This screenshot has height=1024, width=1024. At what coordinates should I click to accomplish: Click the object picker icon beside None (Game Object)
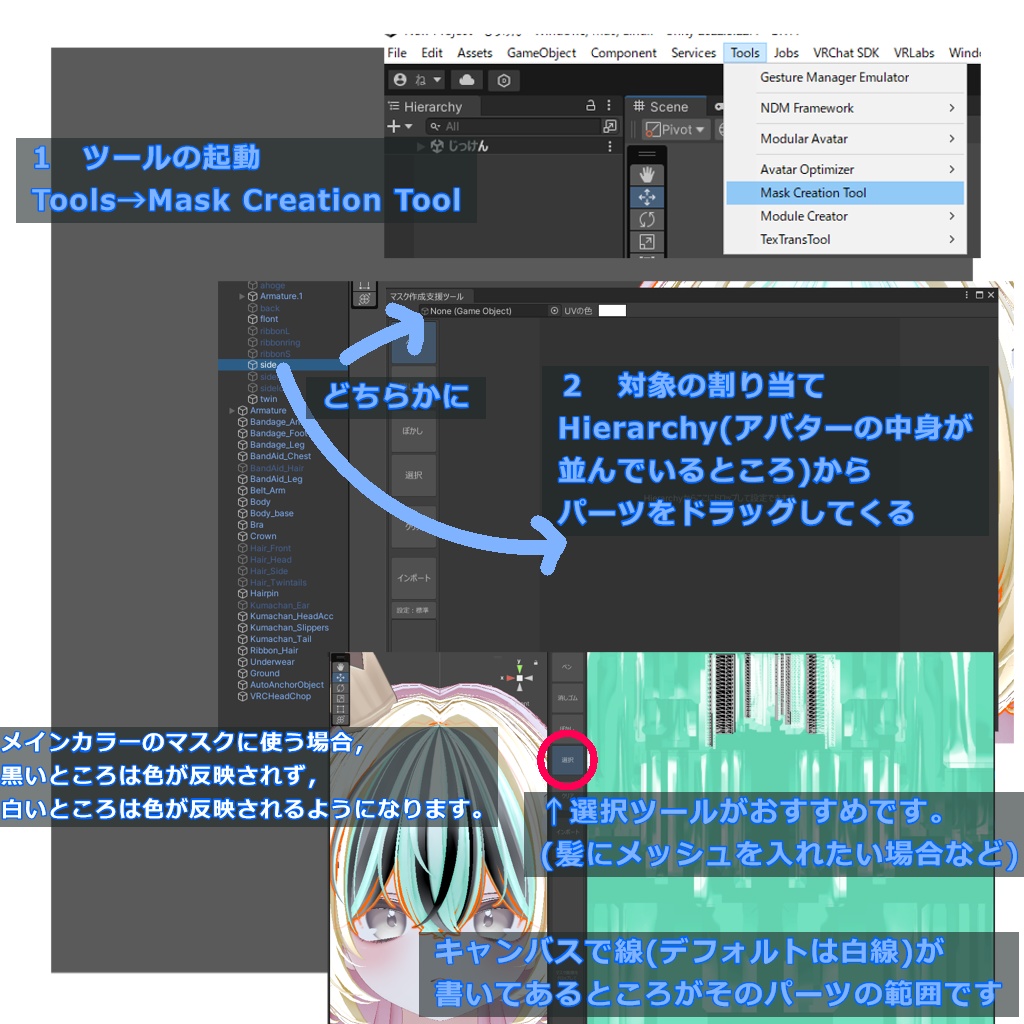pos(555,311)
